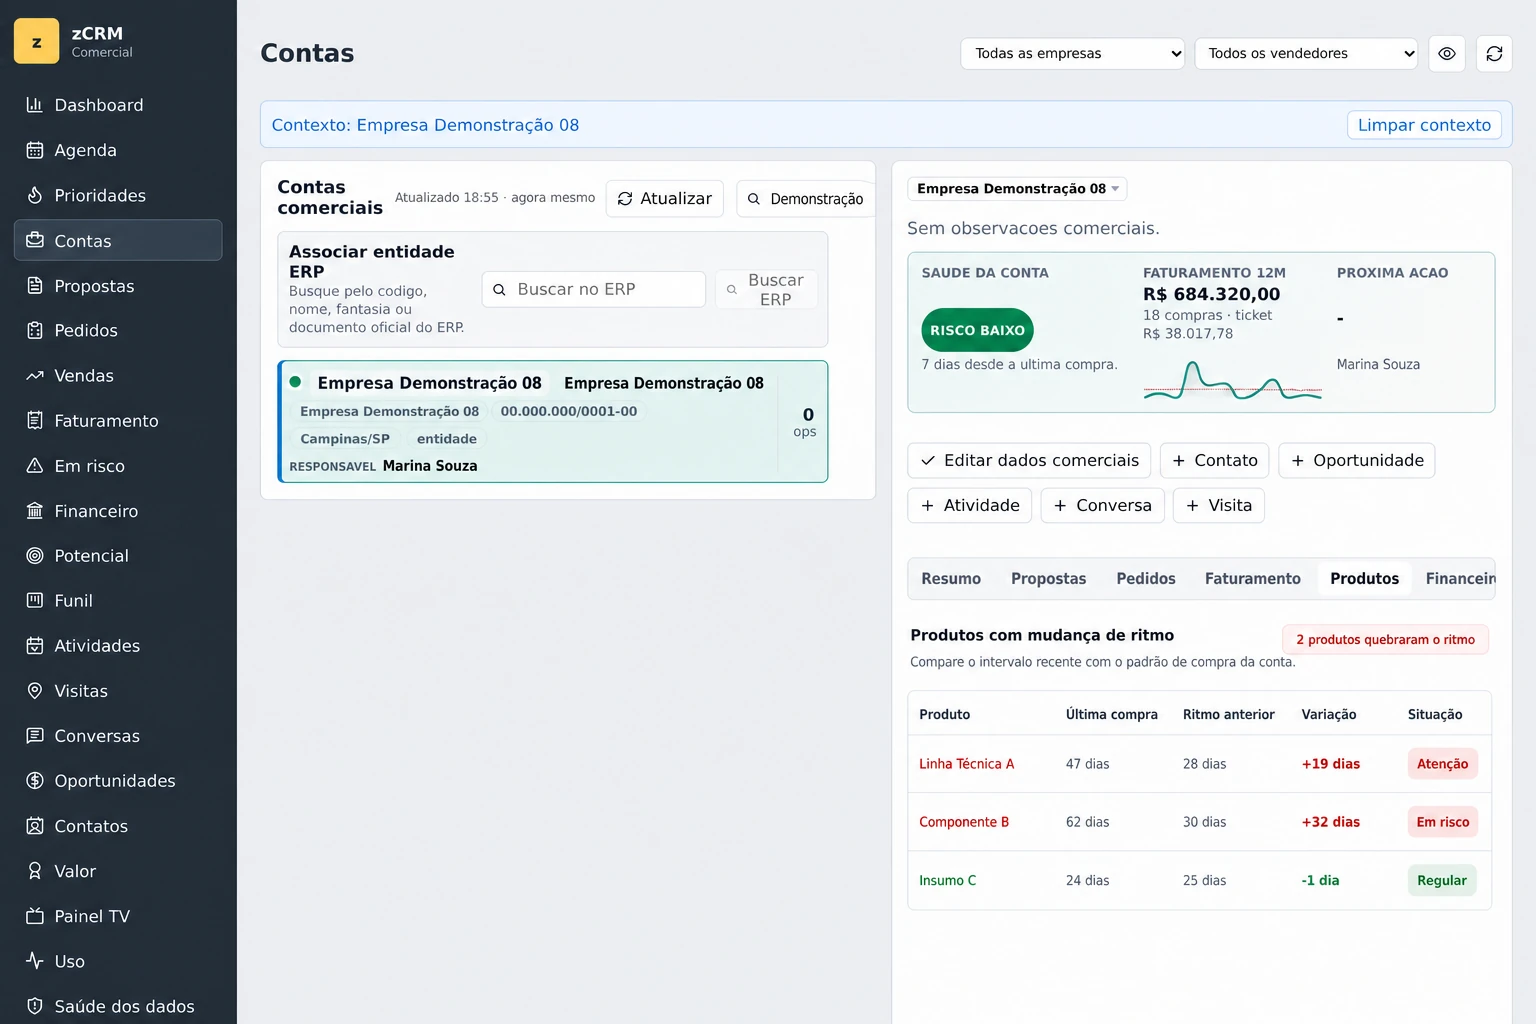Image resolution: width=1536 pixels, height=1024 pixels.
Task: Click the Regular status badge
Action: (x=1441, y=881)
